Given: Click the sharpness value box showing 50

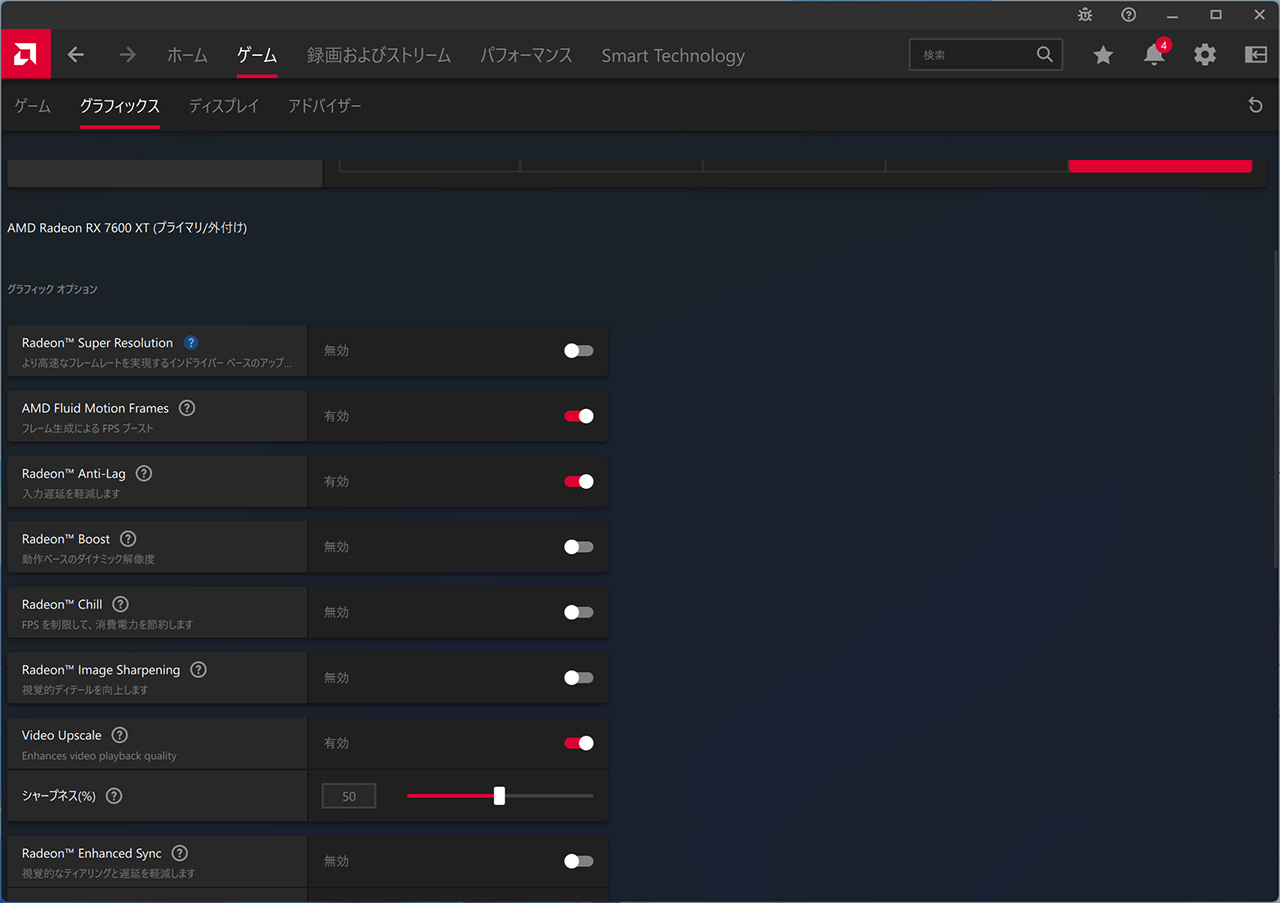Looking at the screenshot, I should click(x=349, y=796).
